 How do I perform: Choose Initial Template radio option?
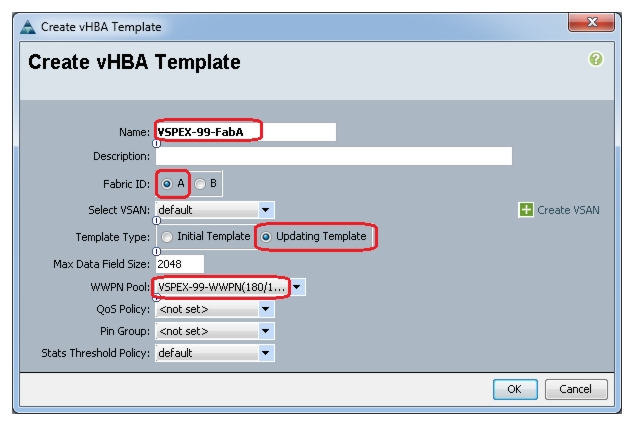coord(167,237)
